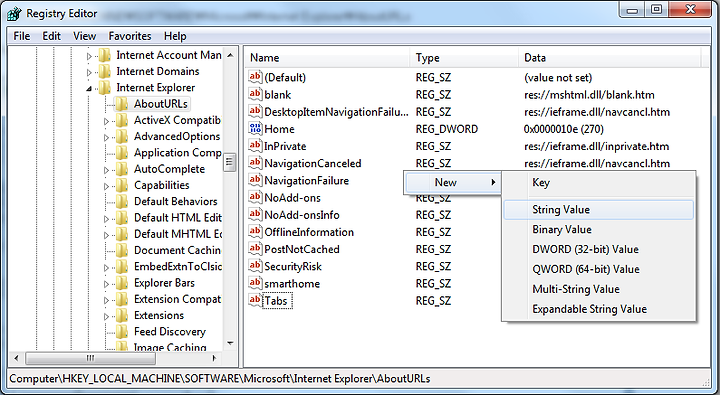The image size is (720, 395).
Task: Choose DWORD (32-bit) Value
Action: 598,249
